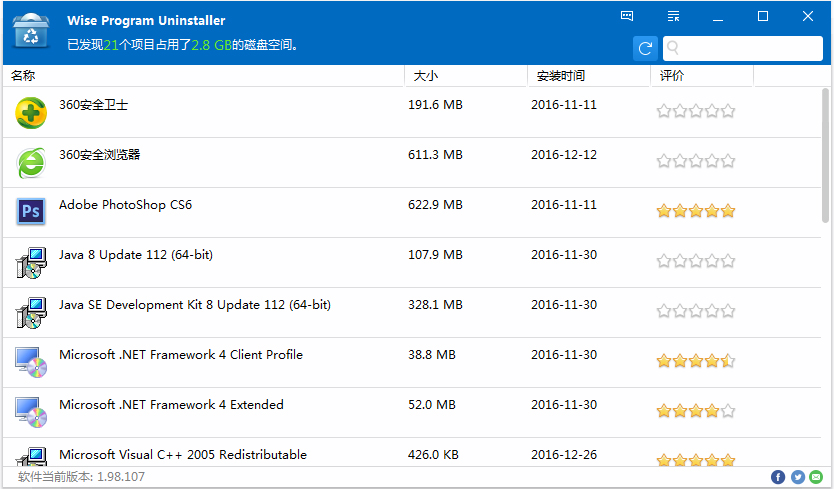Select the .NET Framework 4 Client Profile icon
The height and width of the screenshot is (489, 834).
click(x=31, y=362)
